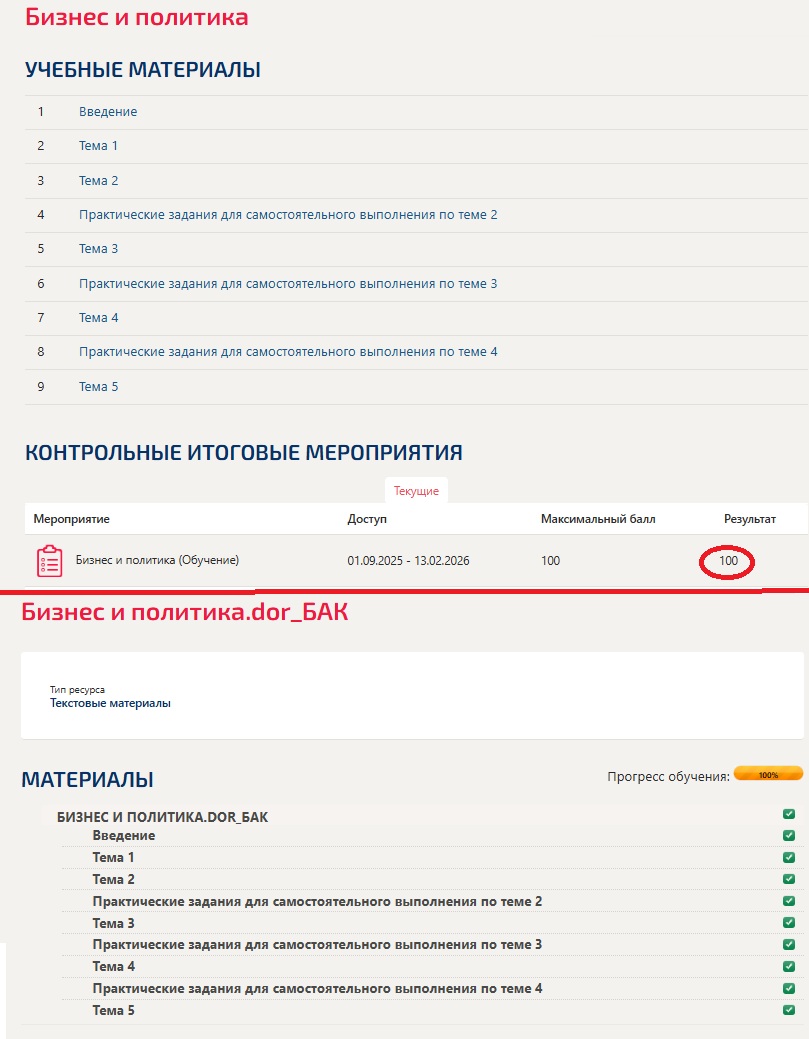This screenshot has height=1039, width=809.
Task: Click green checkmark on the Тема 3 row
Action: [x=789, y=923]
